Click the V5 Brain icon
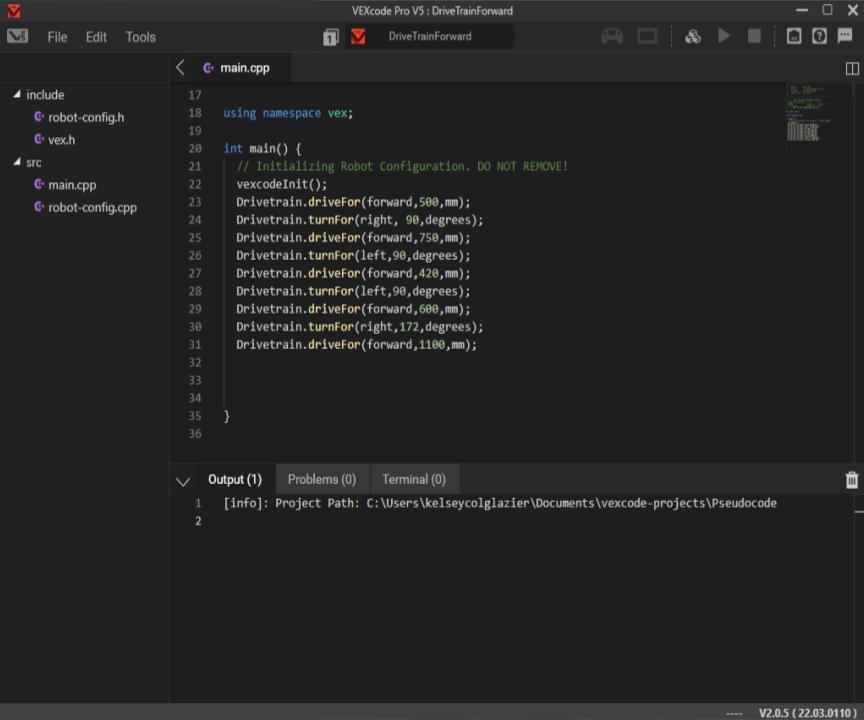Viewport: 864px width, 720px height. pyautogui.click(x=647, y=37)
